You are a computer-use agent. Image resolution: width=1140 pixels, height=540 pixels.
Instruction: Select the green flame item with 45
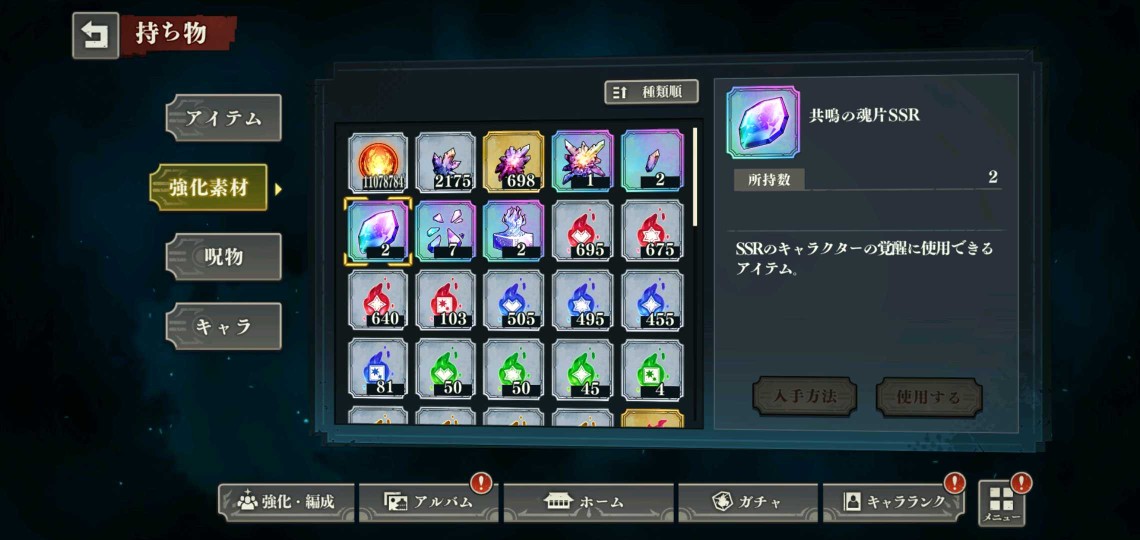pyautogui.click(x=582, y=369)
